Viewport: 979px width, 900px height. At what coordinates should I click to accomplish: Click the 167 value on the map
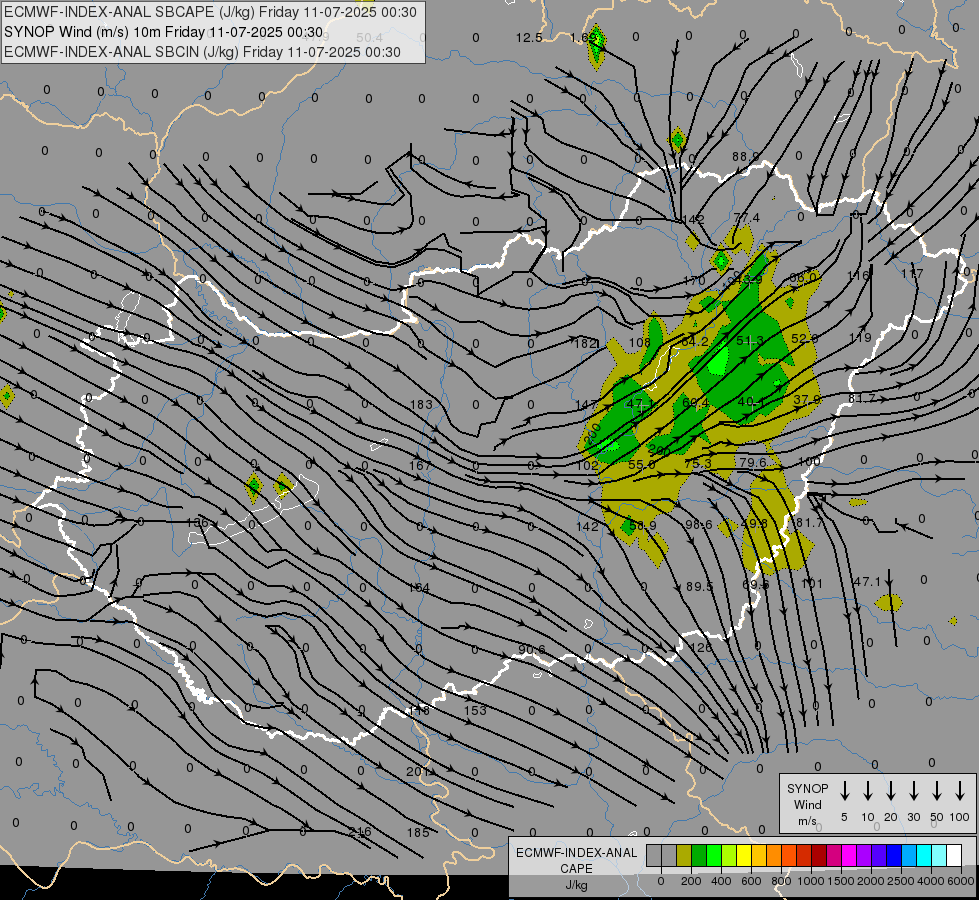tap(420, 465)
